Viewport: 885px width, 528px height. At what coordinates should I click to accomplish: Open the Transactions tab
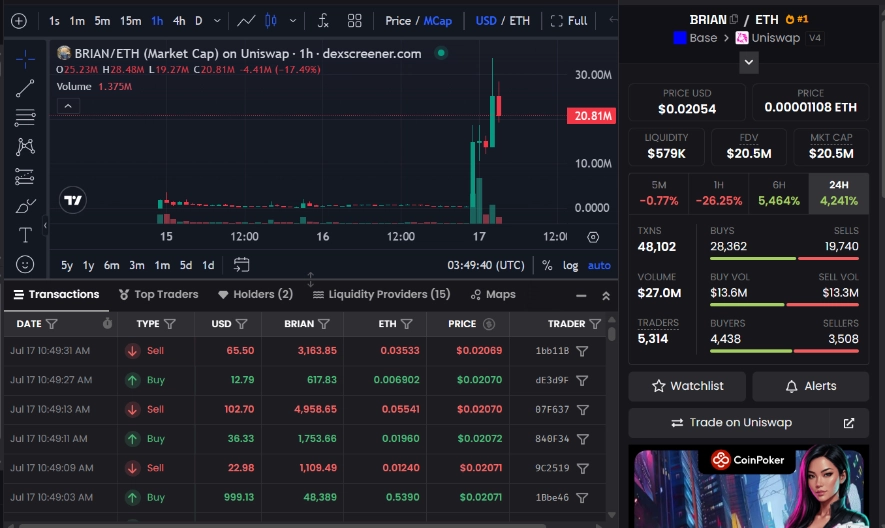click(x=56, y=294)
